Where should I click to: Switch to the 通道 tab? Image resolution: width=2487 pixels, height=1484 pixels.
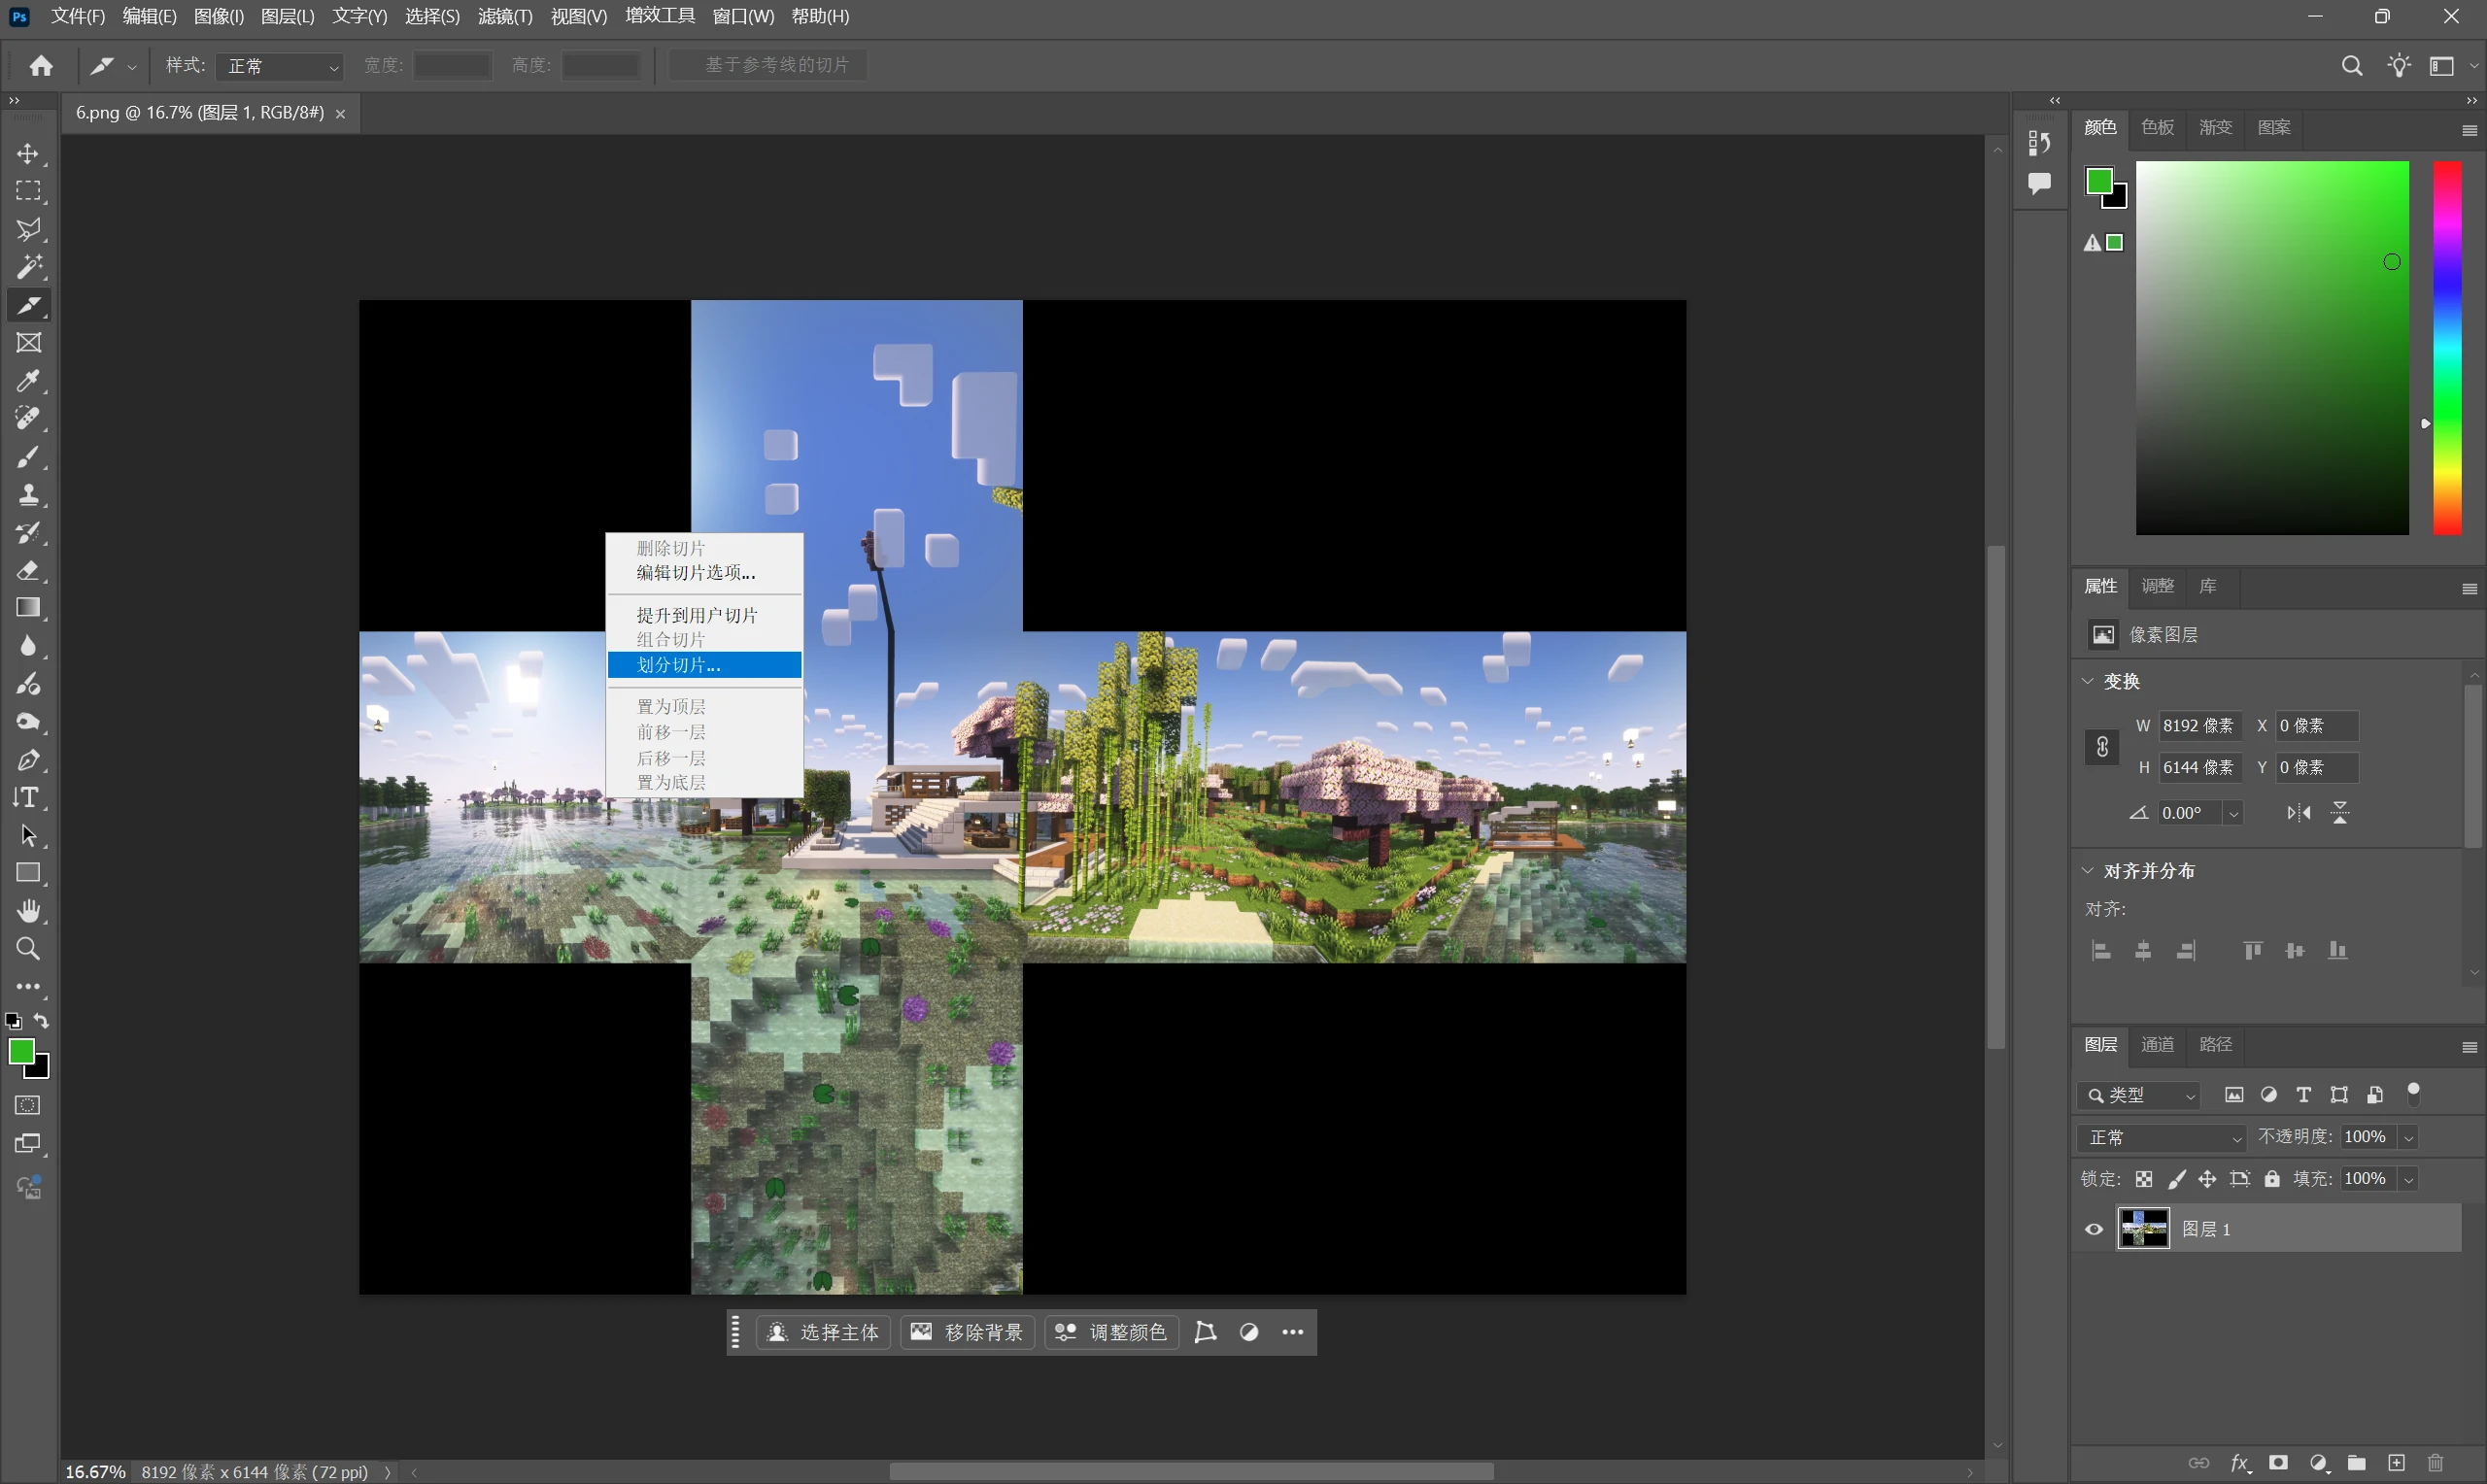pyautogui.click(x=2157, y=1045)
